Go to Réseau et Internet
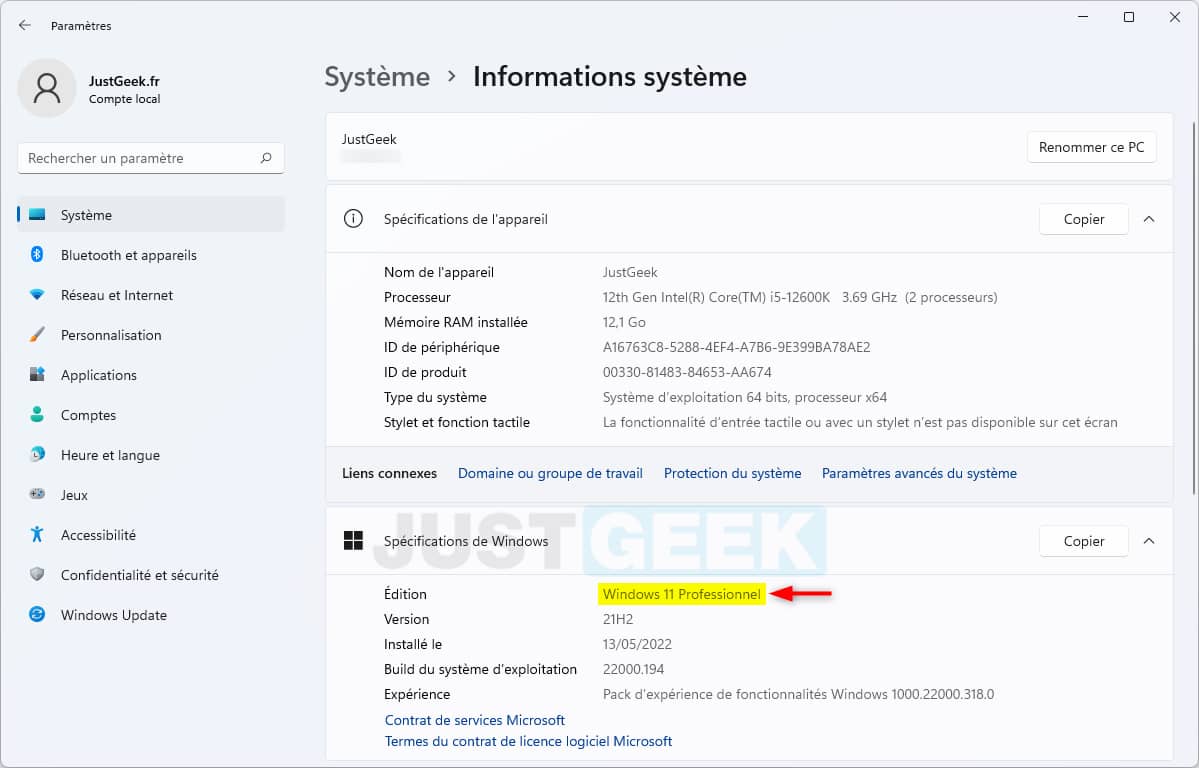The image size is (1199, 768). 151,295
